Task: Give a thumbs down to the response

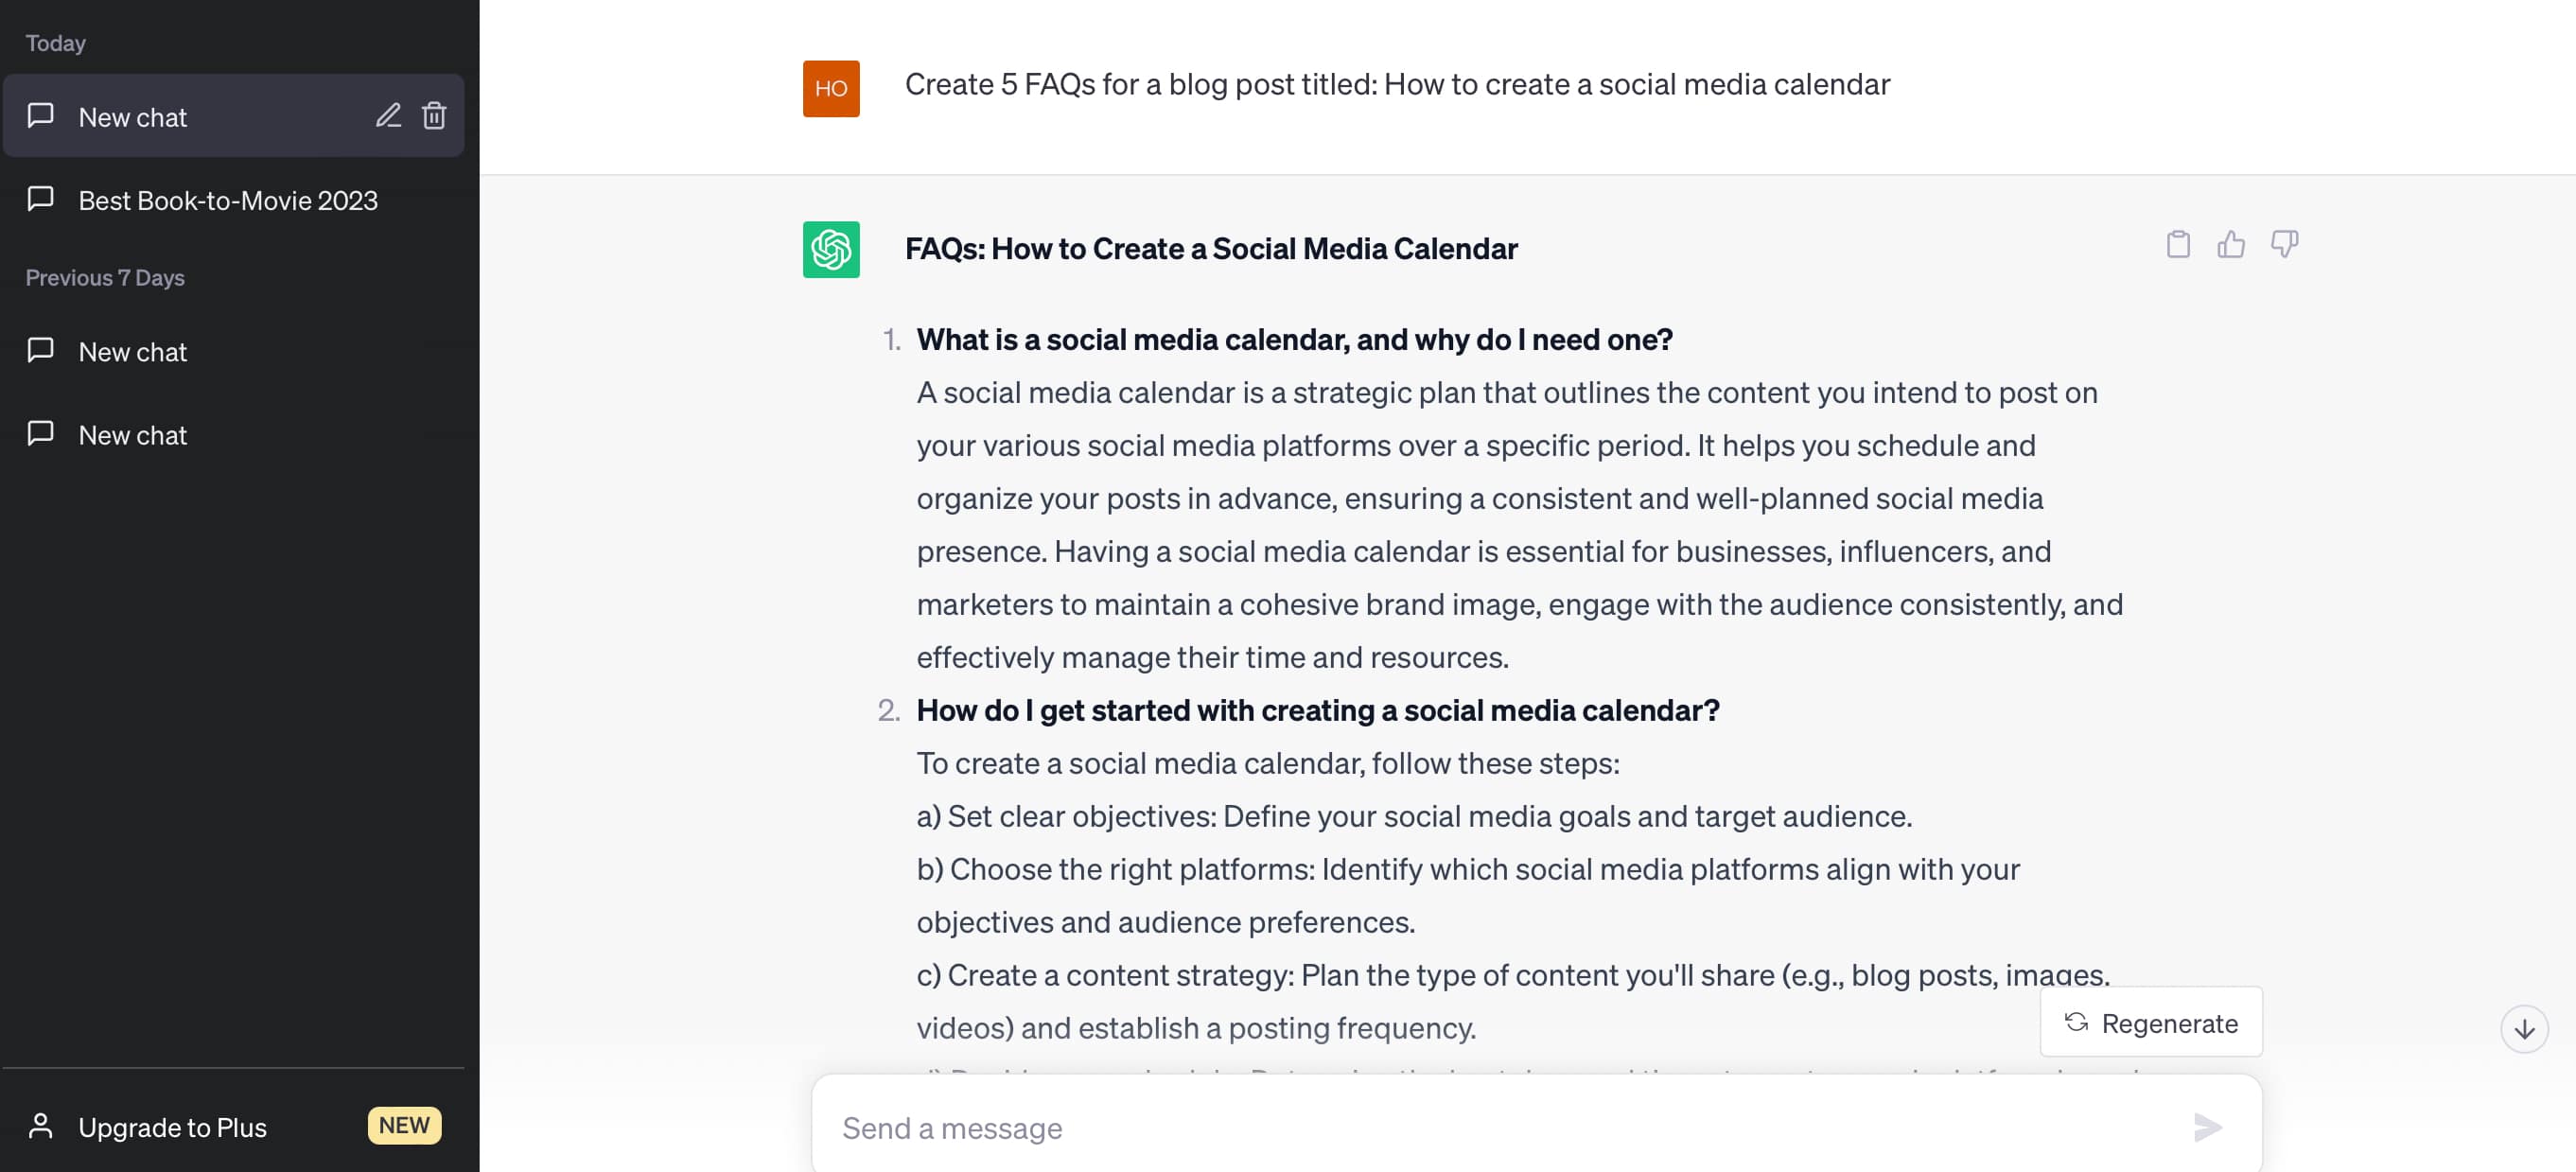Action: [2286, 243]
